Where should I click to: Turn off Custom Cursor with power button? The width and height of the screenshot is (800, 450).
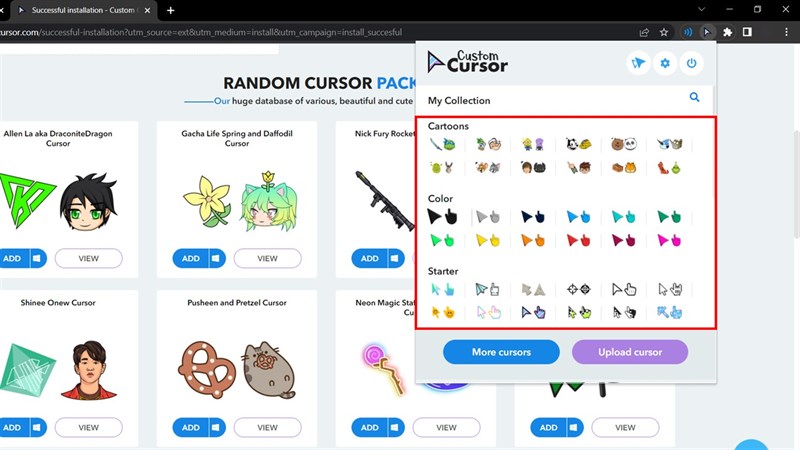click(x=691, y=63)
